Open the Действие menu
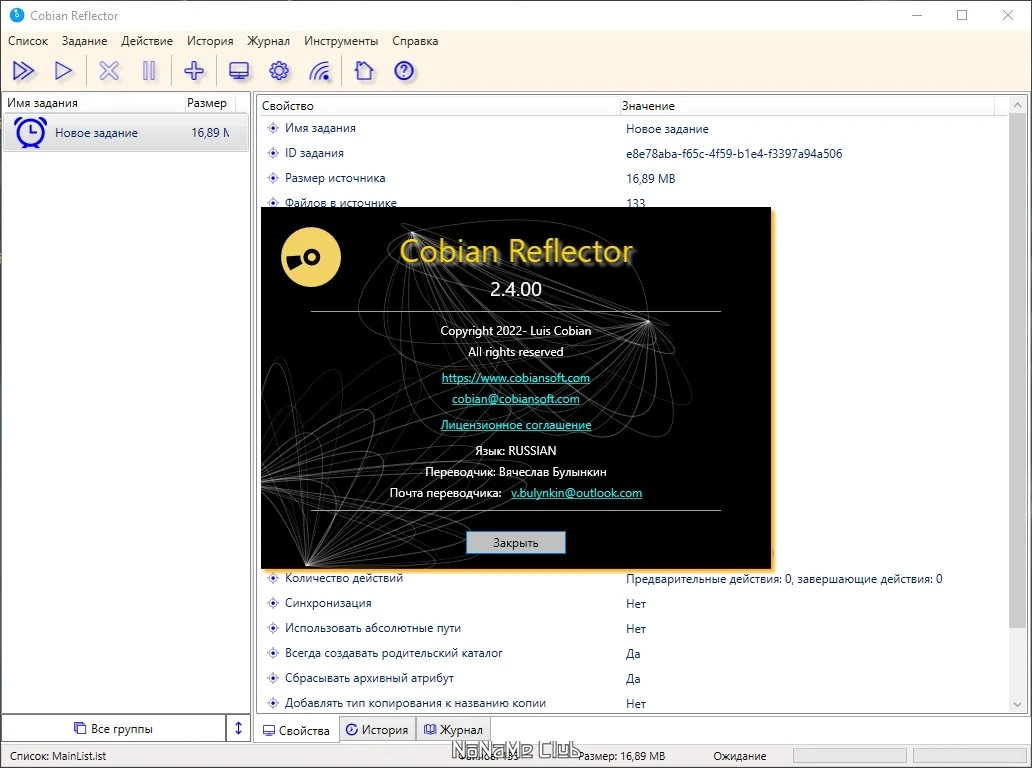1032x768 pixels. pos(147,41)
